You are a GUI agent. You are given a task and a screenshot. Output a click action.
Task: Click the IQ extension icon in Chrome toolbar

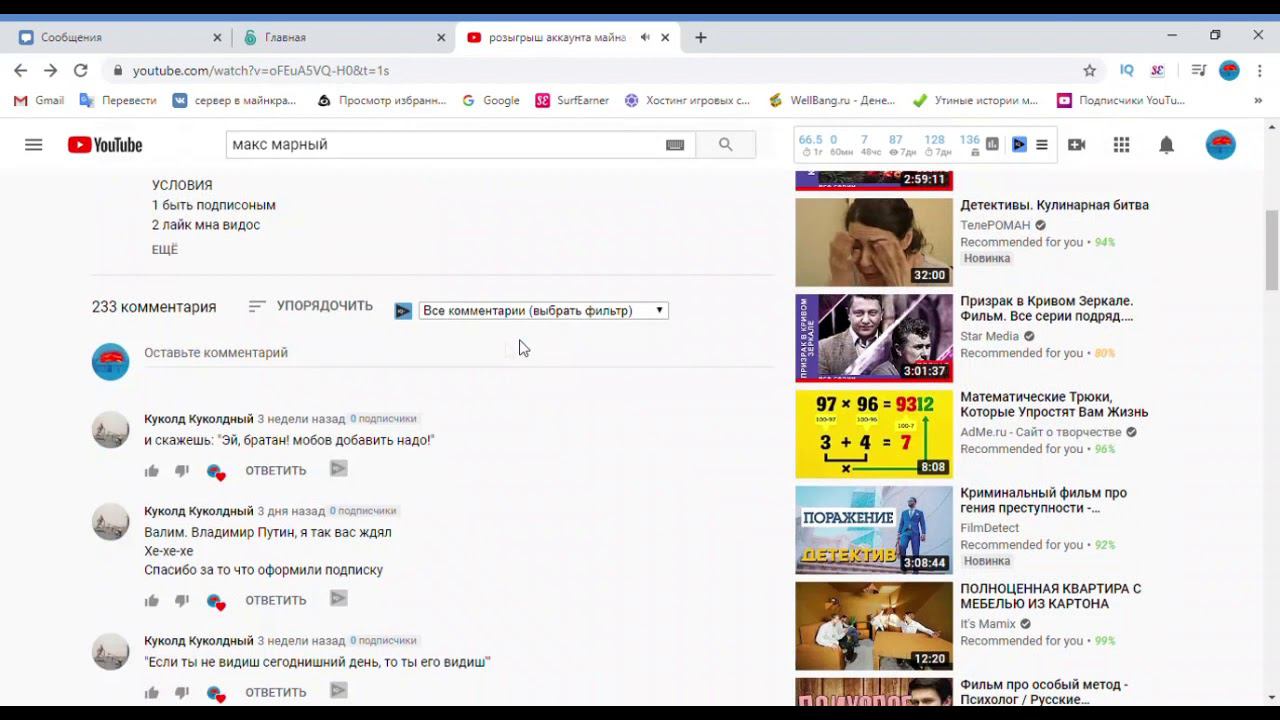click(1127, 70)
